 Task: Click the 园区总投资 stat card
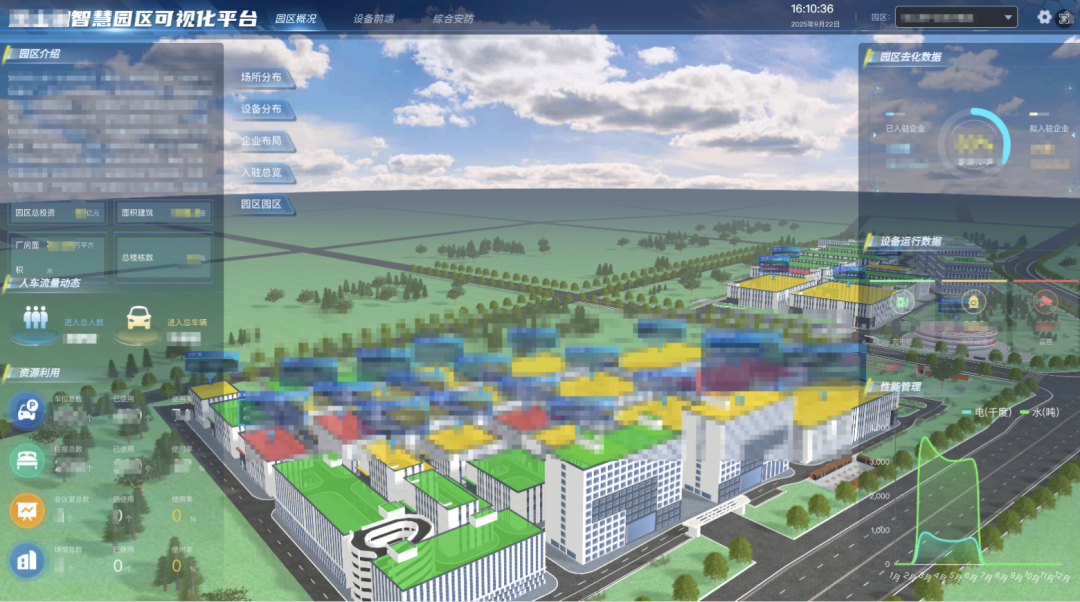[x=57, y=213]
